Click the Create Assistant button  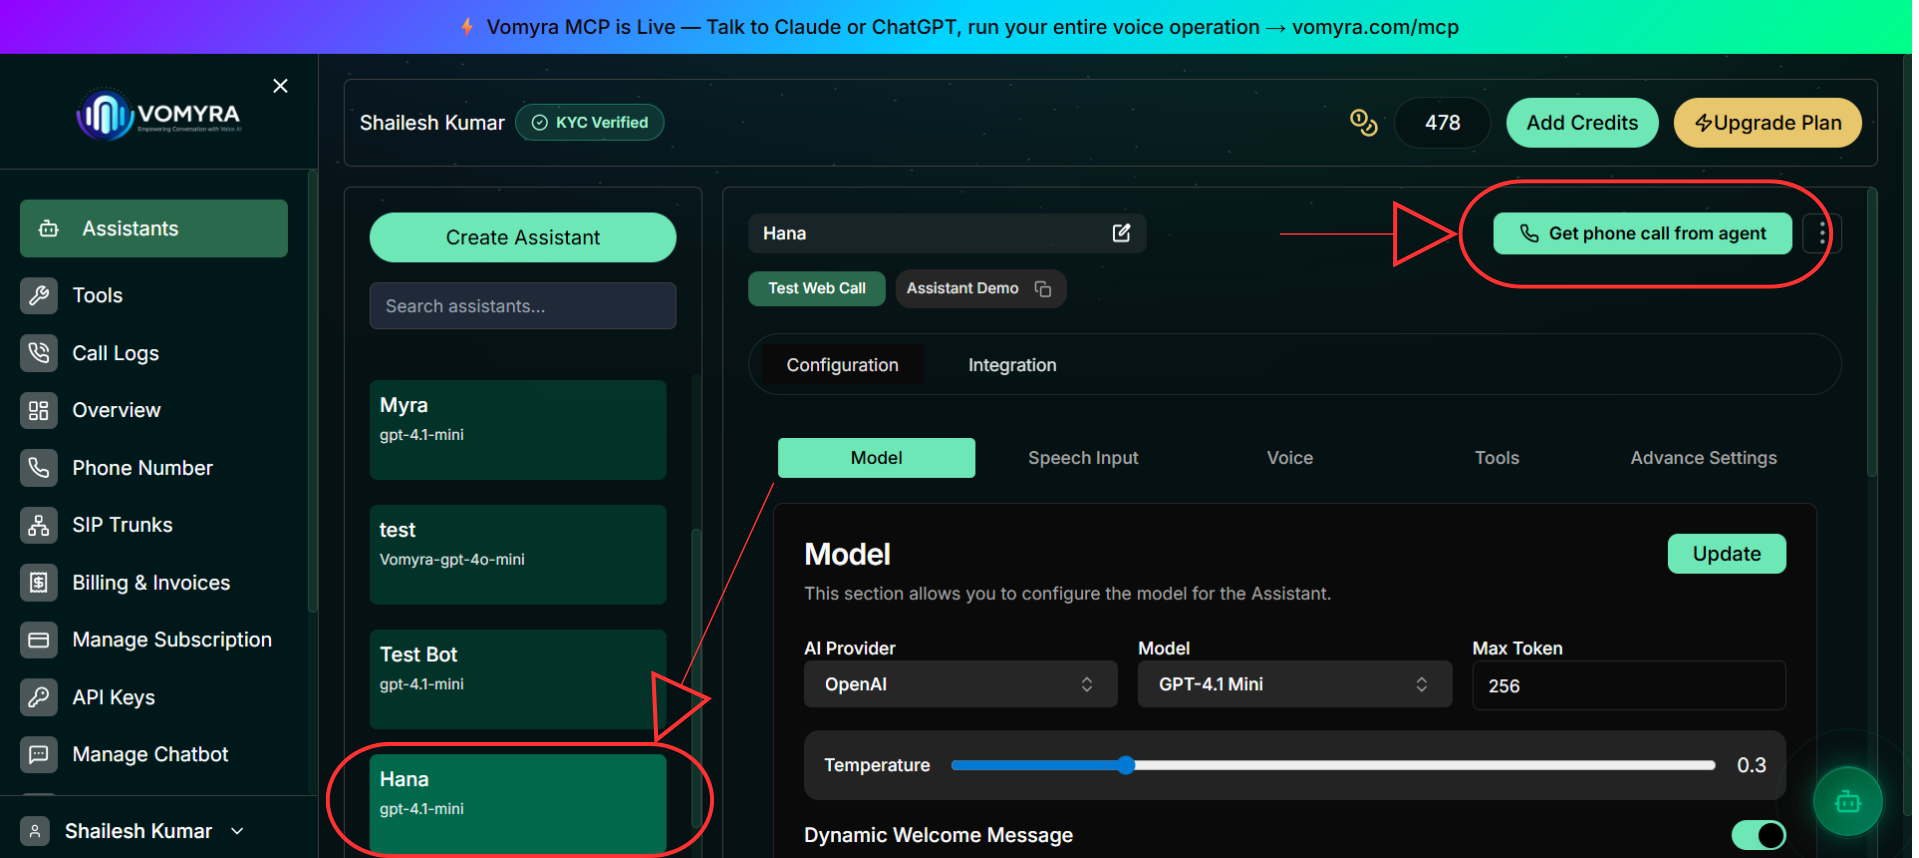[523, 238]
